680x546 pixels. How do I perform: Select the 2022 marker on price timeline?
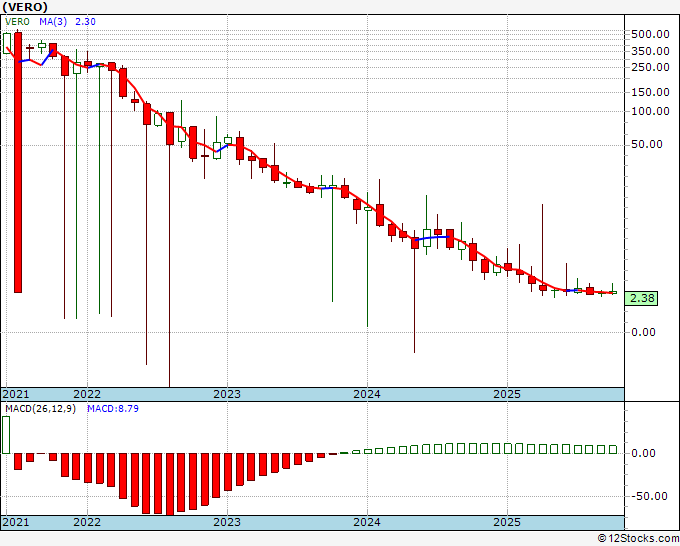[87, 394]
